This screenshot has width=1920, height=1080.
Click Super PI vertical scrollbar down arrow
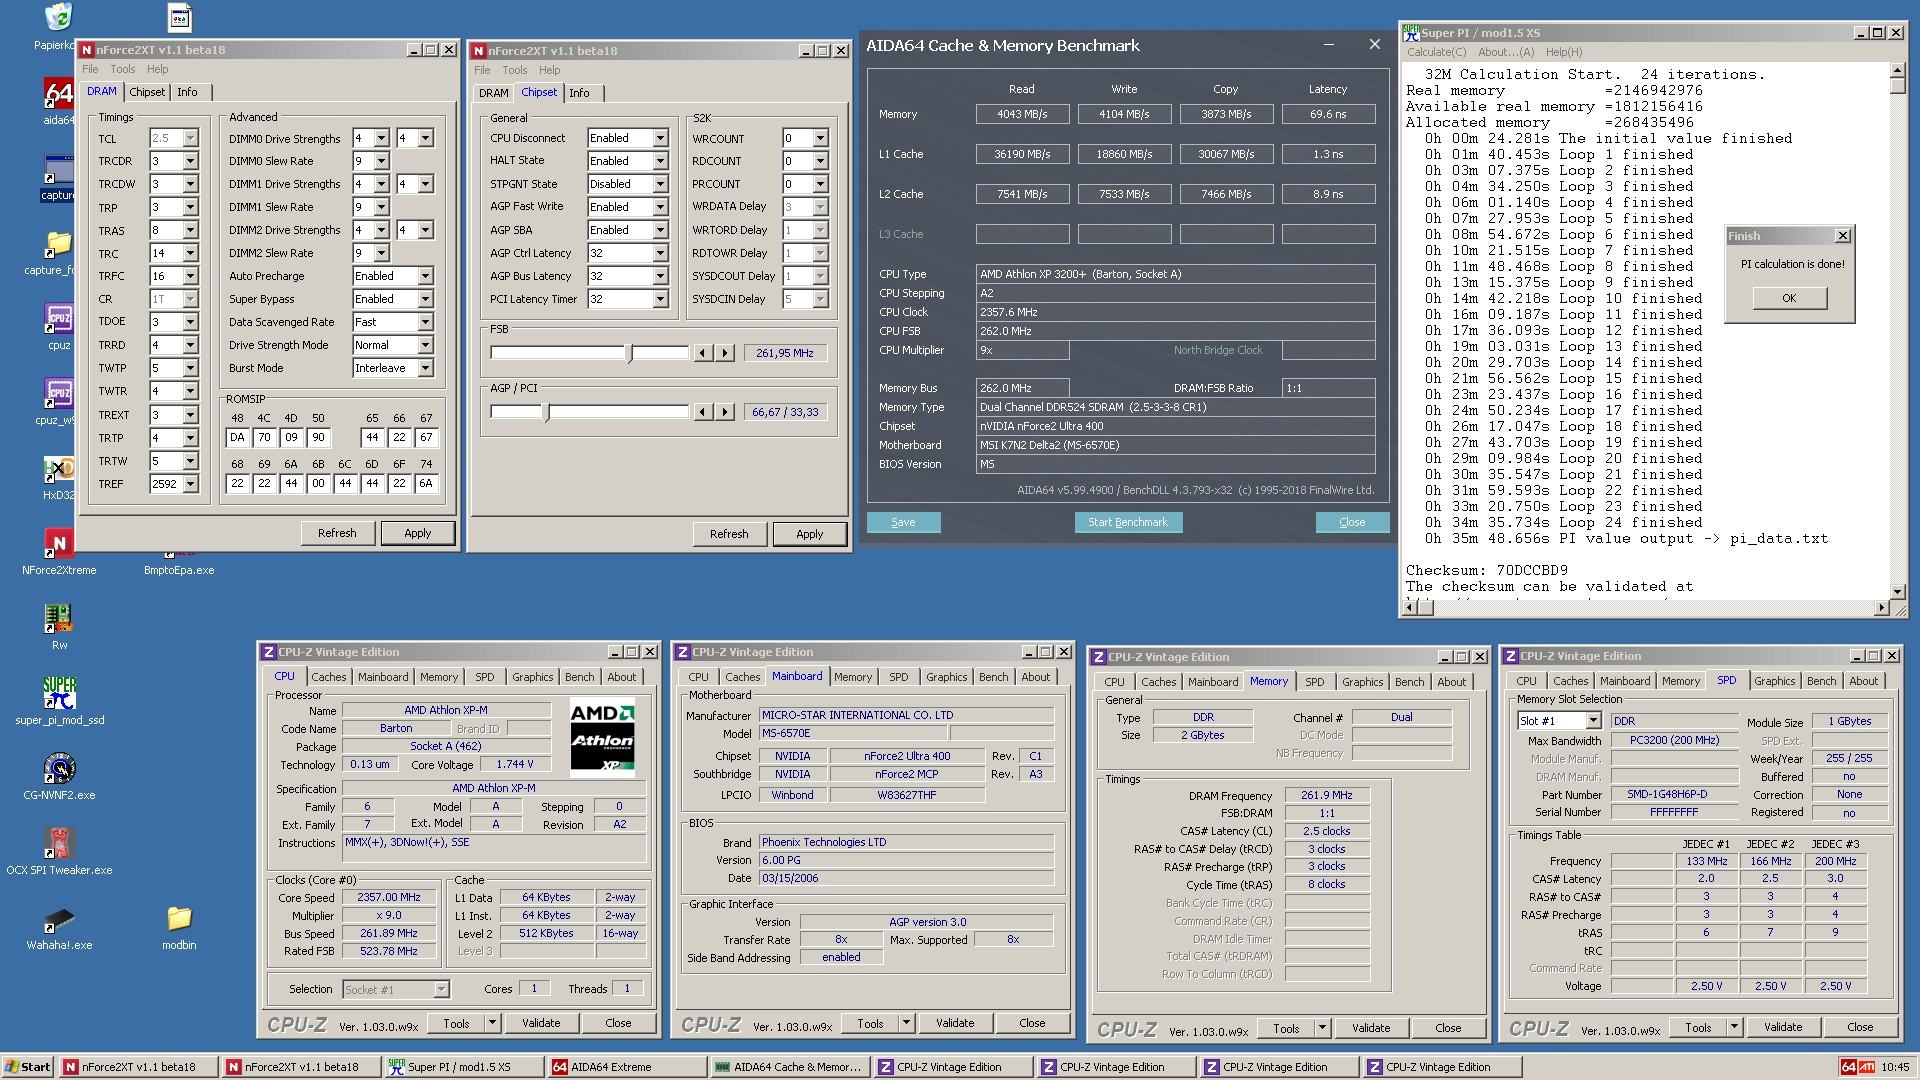1897,591
